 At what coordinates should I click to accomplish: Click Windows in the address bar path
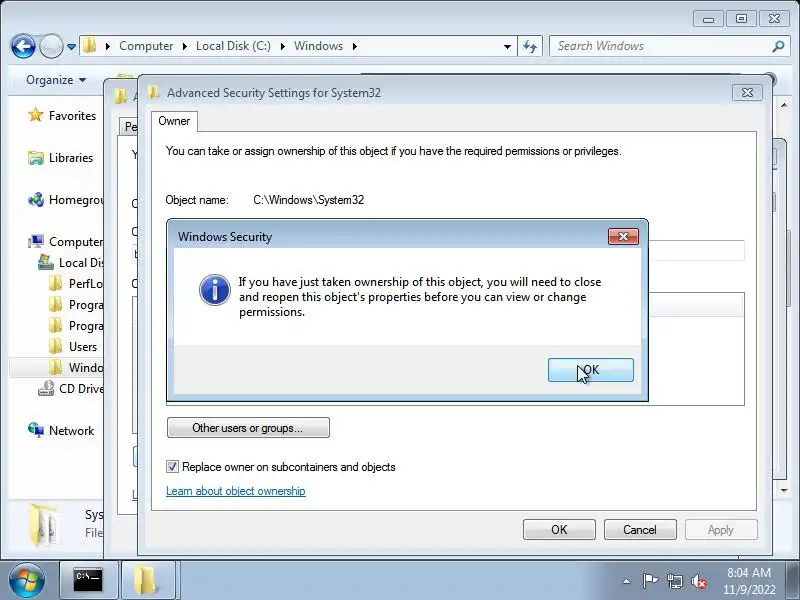pos(318,46)
